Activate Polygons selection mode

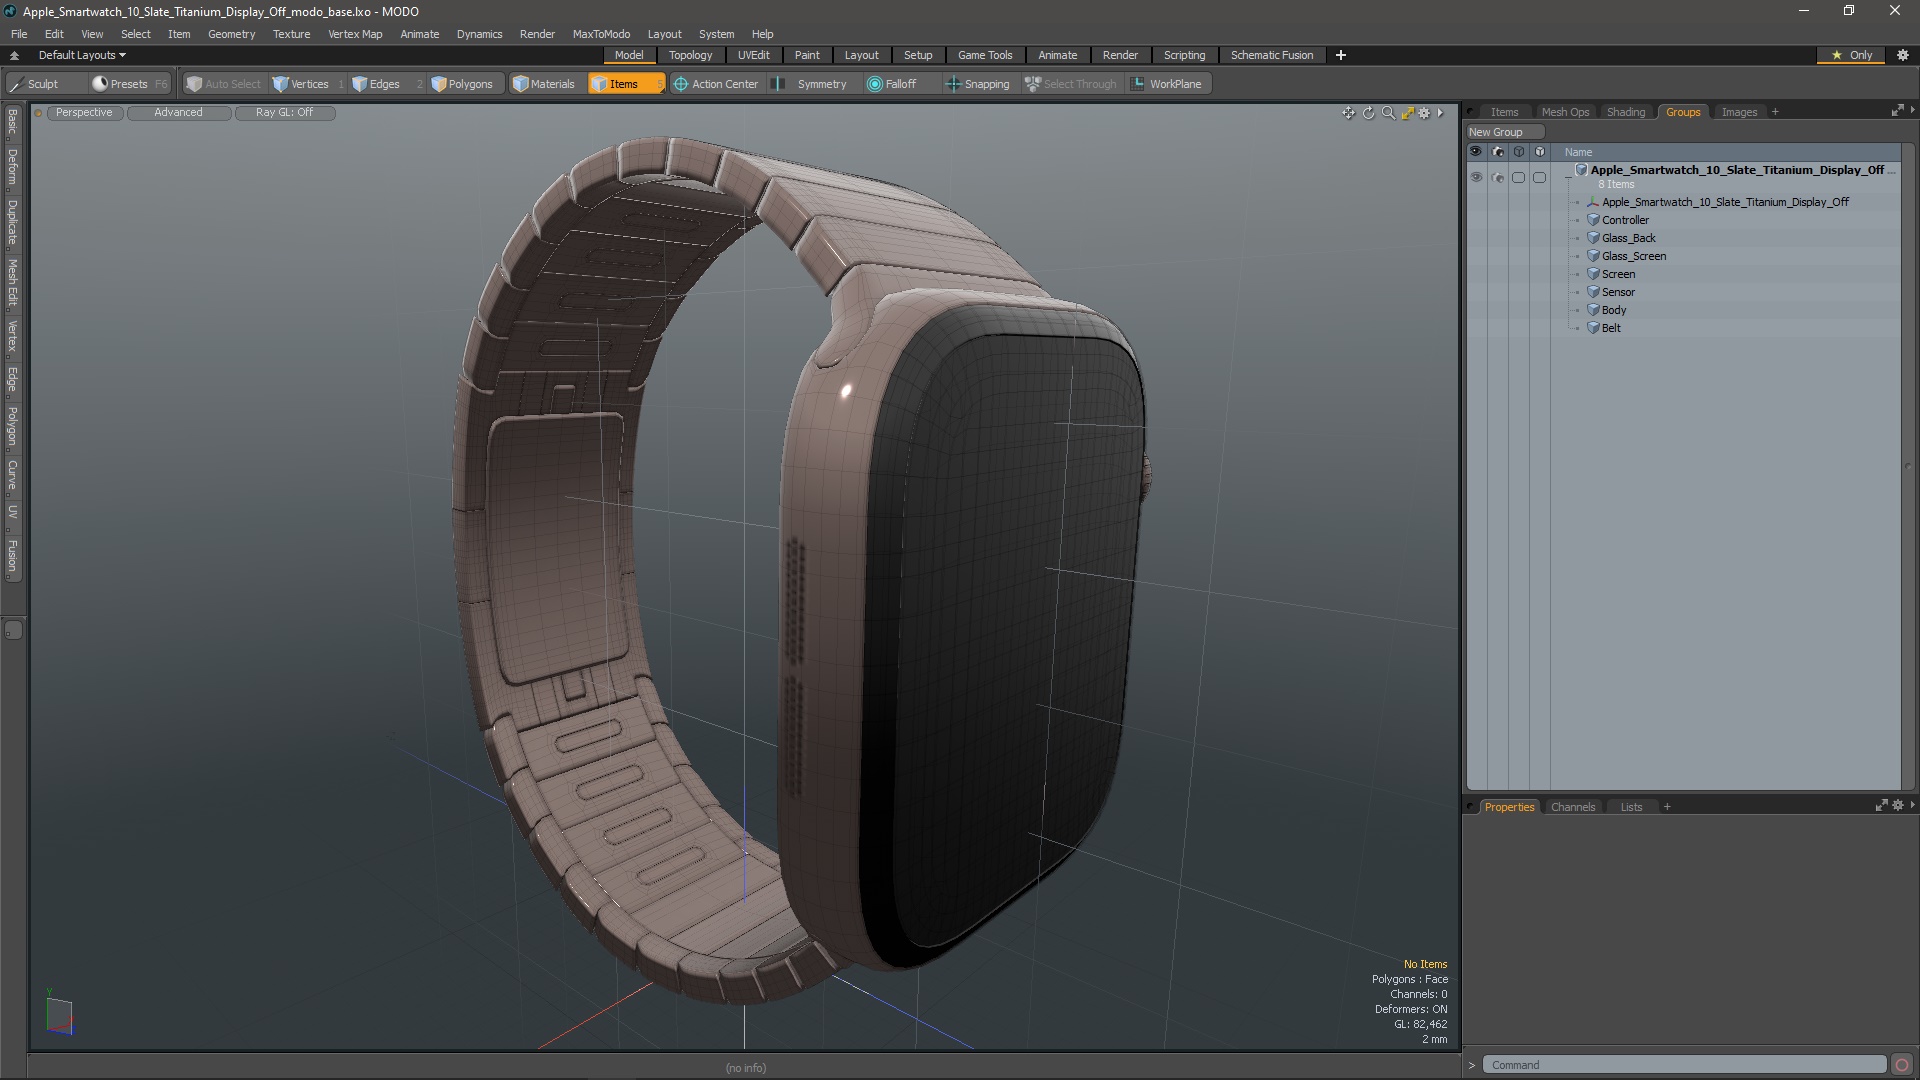[462, 84]
